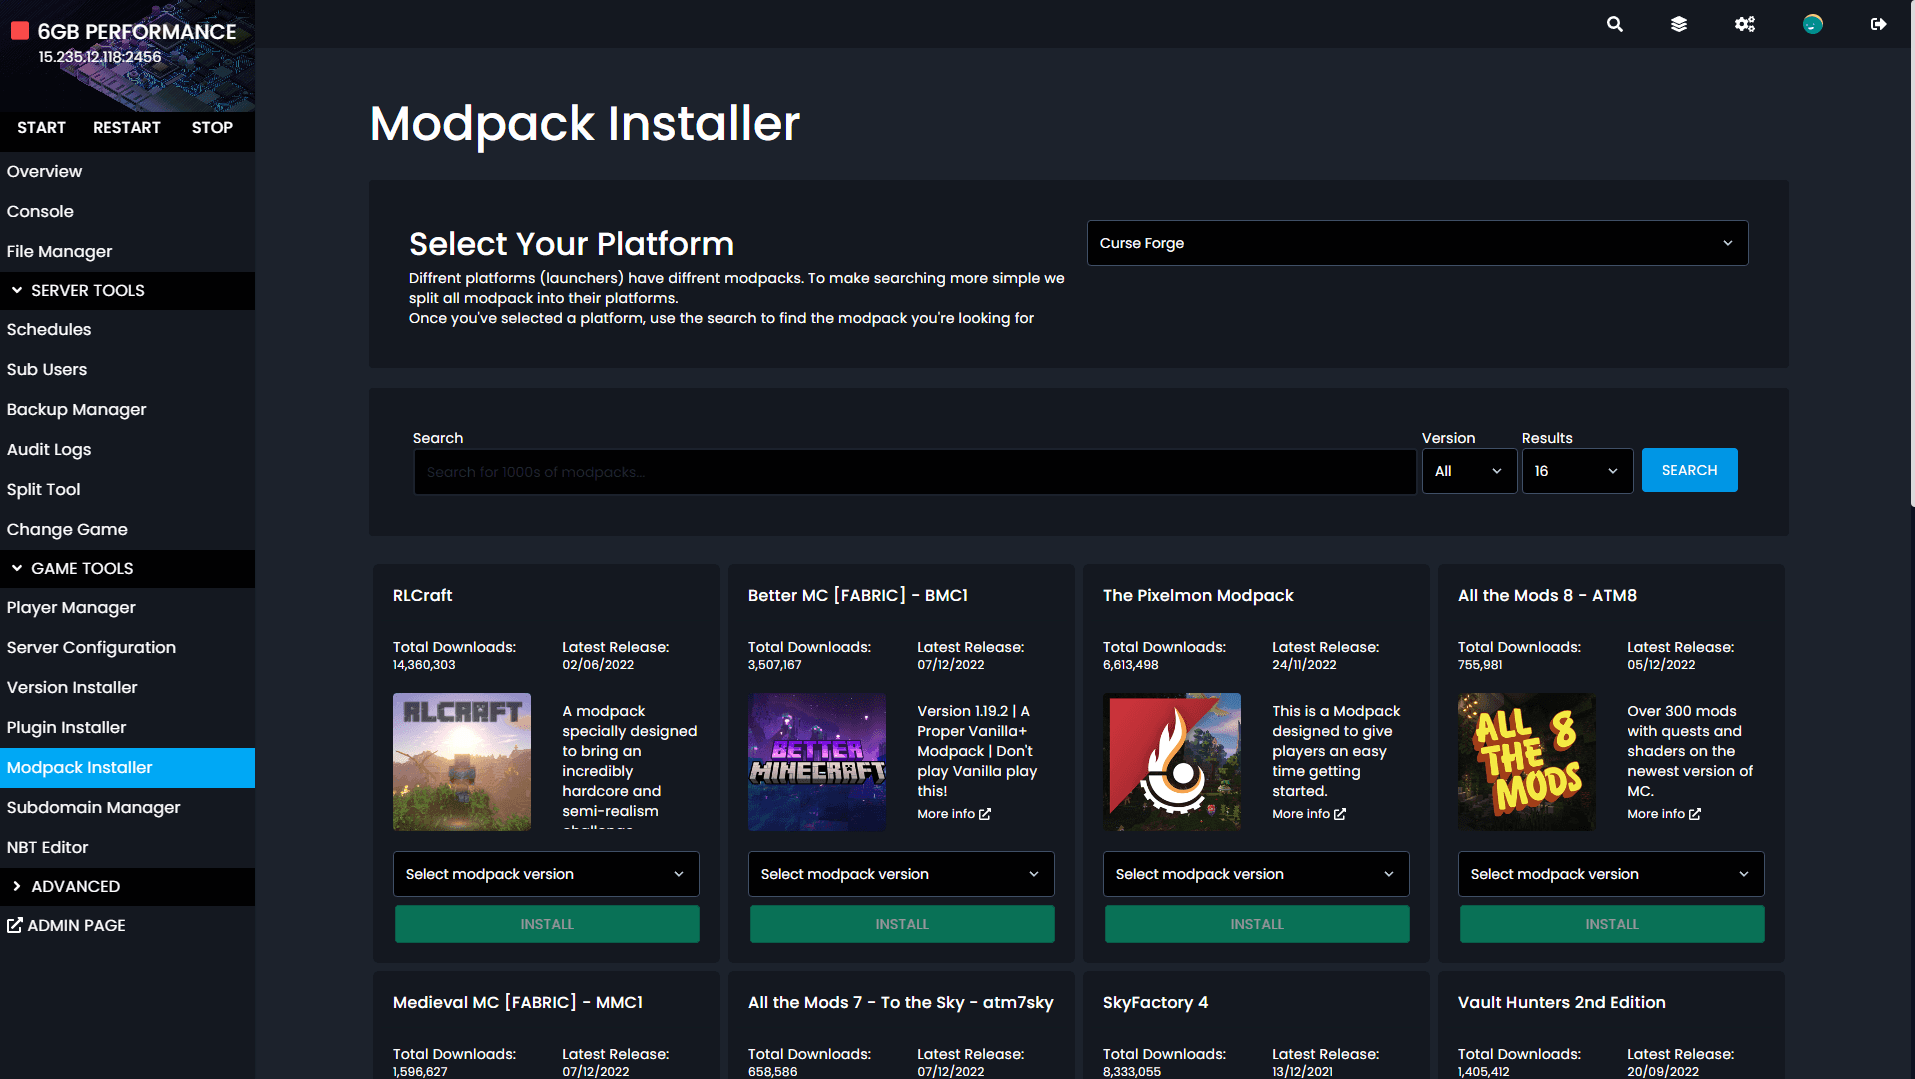Image resolution: width=1915 pixels, height=1079 pixels.
Task: Open Server Configuration page
Action: [127, 647]
